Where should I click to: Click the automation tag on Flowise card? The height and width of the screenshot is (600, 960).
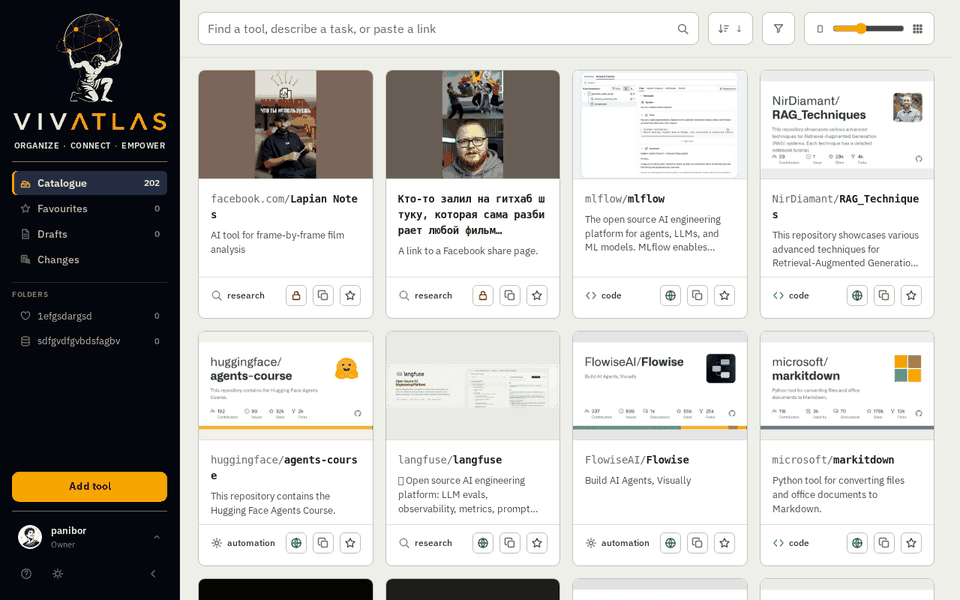(x=617, y=542)
